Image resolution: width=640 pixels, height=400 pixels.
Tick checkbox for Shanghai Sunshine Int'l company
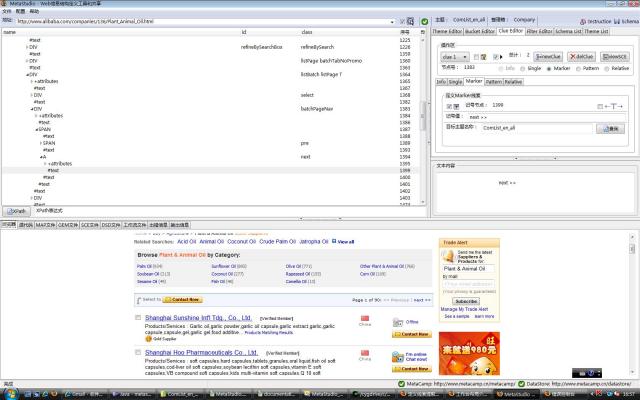(x=138, y=318)
